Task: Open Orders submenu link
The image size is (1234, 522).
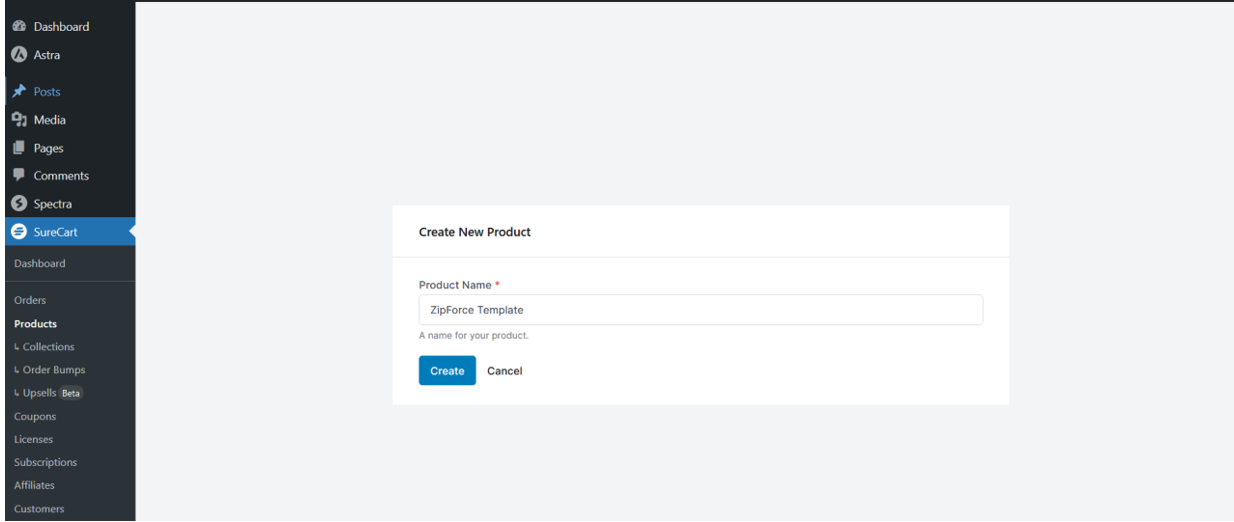Action: (x=30, y=300)
